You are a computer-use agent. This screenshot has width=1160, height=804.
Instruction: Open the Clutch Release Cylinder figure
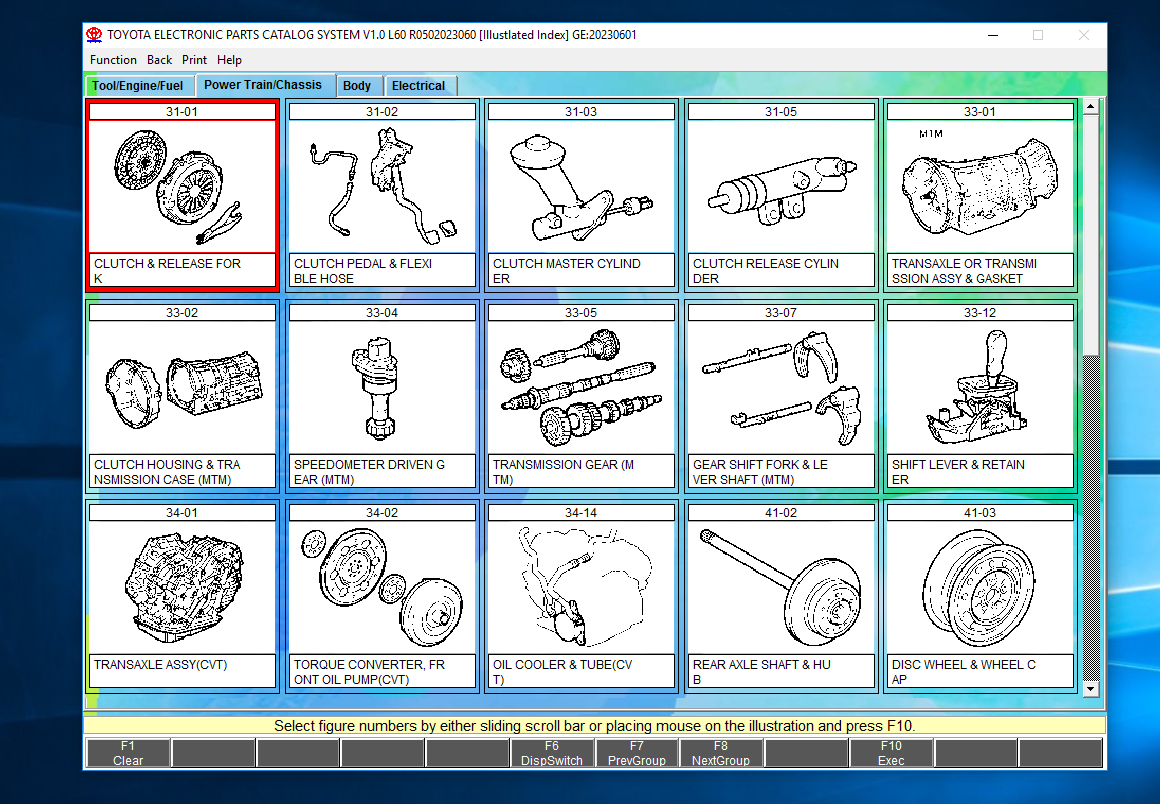(x=780, y=185)
